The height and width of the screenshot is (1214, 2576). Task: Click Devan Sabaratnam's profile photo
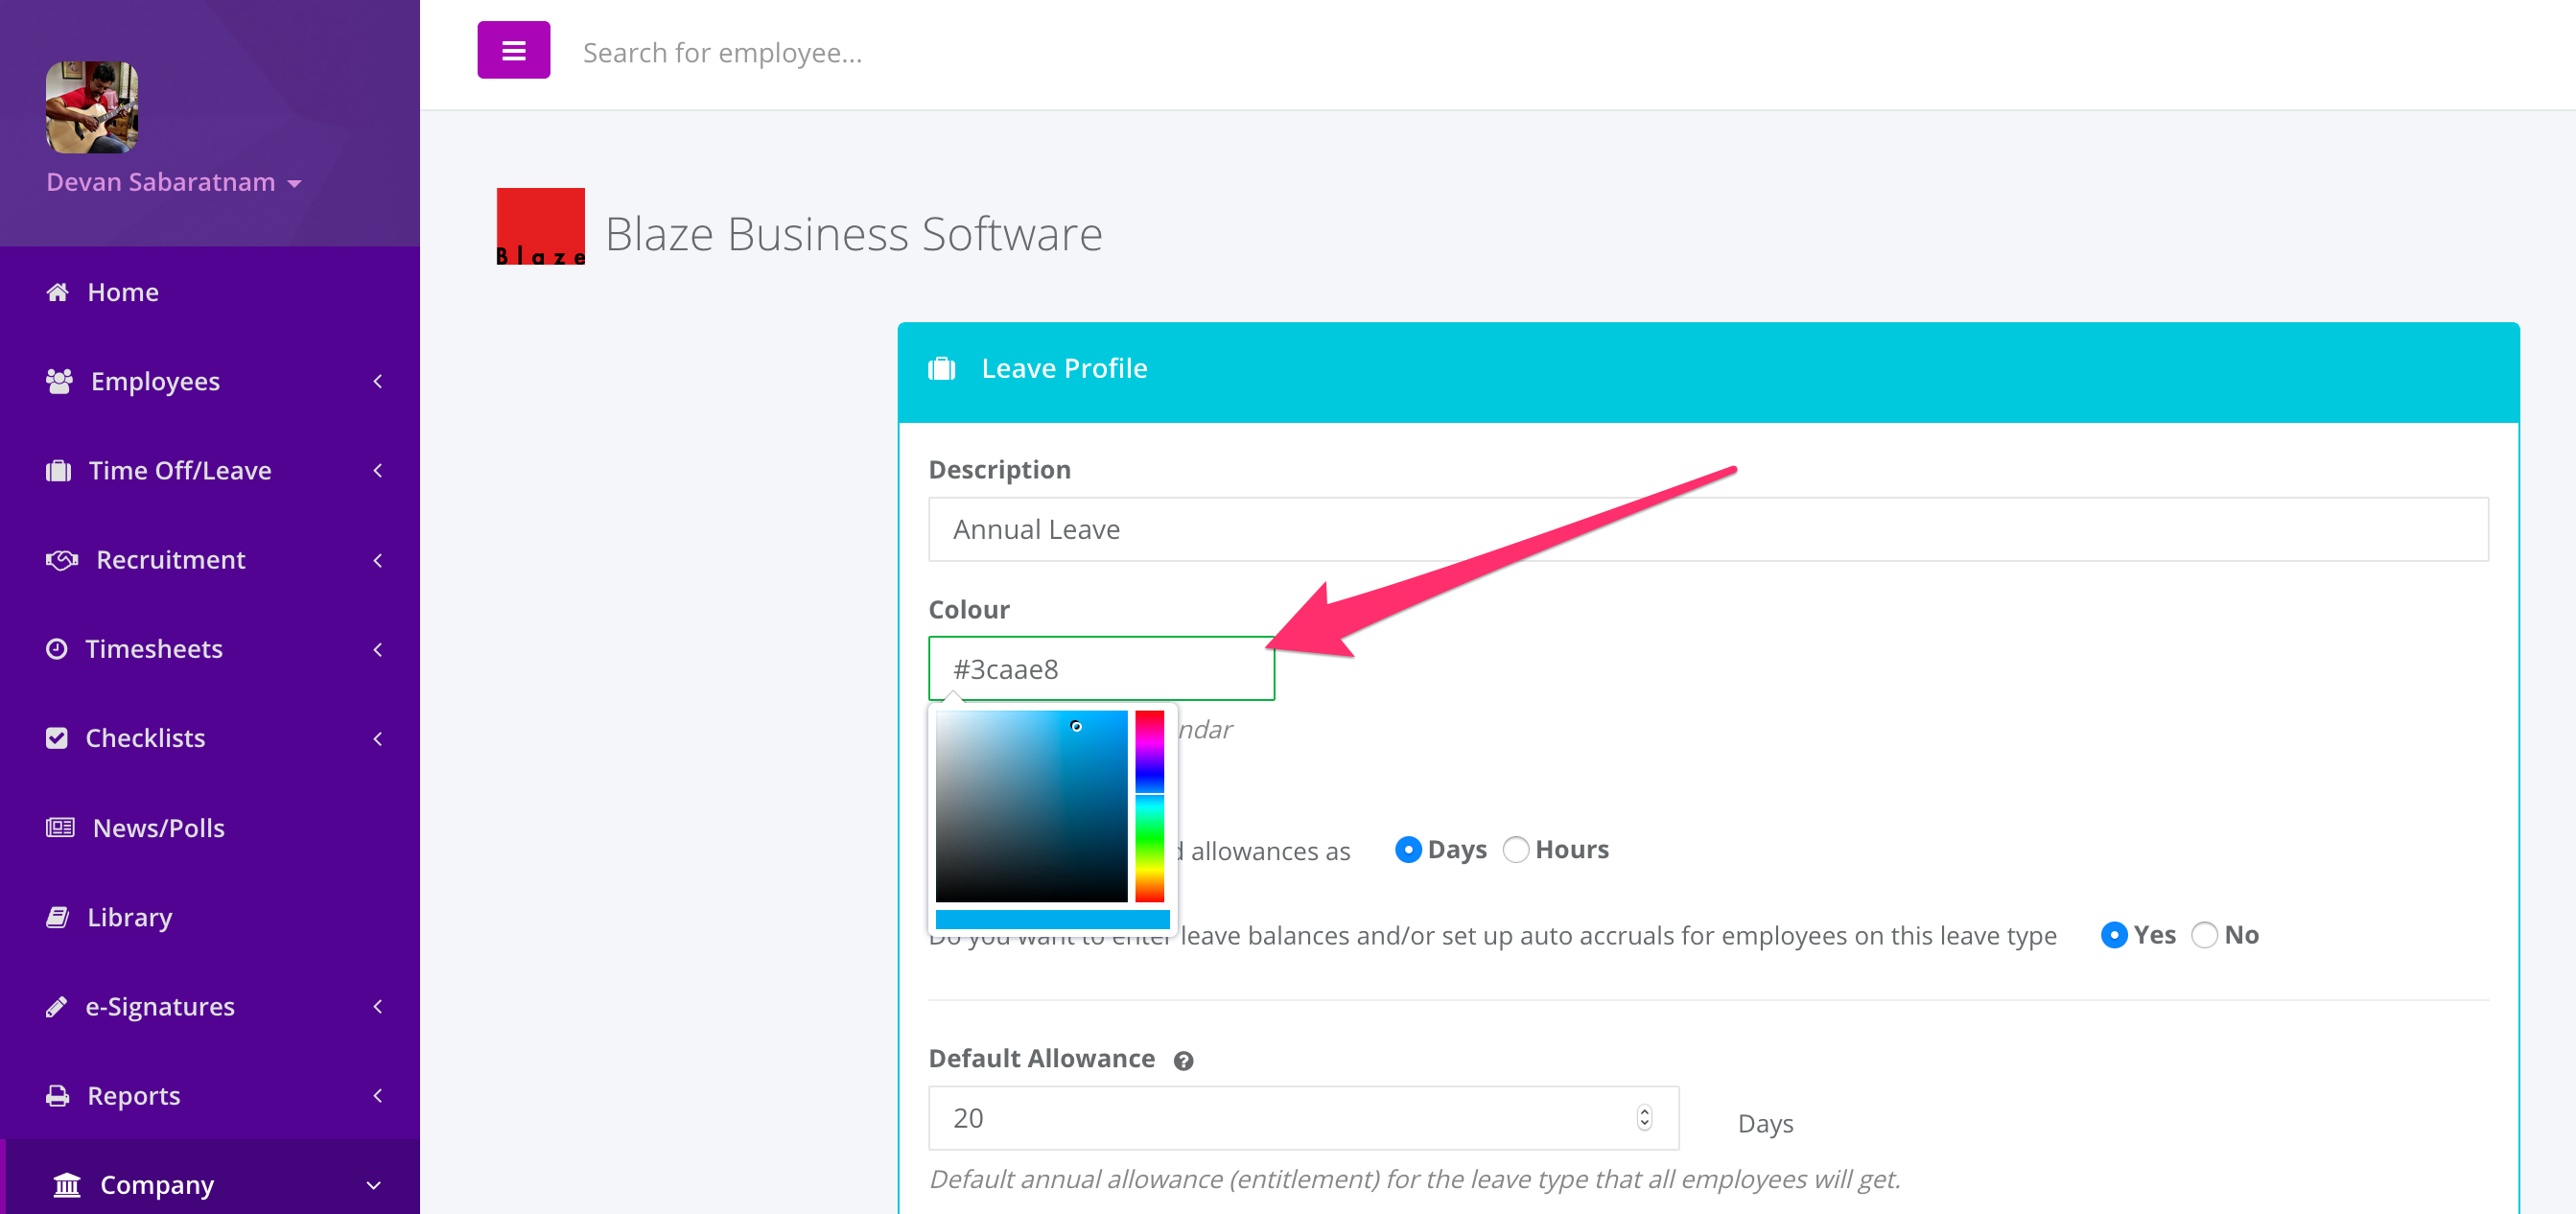(x=91, y=107)
